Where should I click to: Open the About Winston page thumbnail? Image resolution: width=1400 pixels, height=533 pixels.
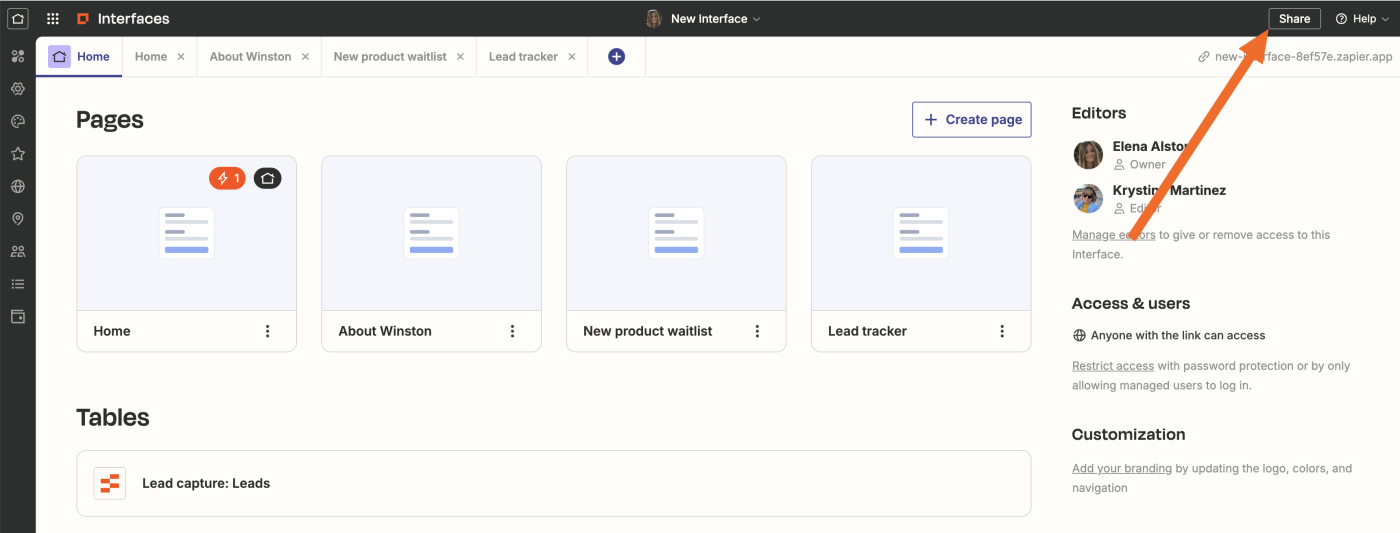point(431,233)
